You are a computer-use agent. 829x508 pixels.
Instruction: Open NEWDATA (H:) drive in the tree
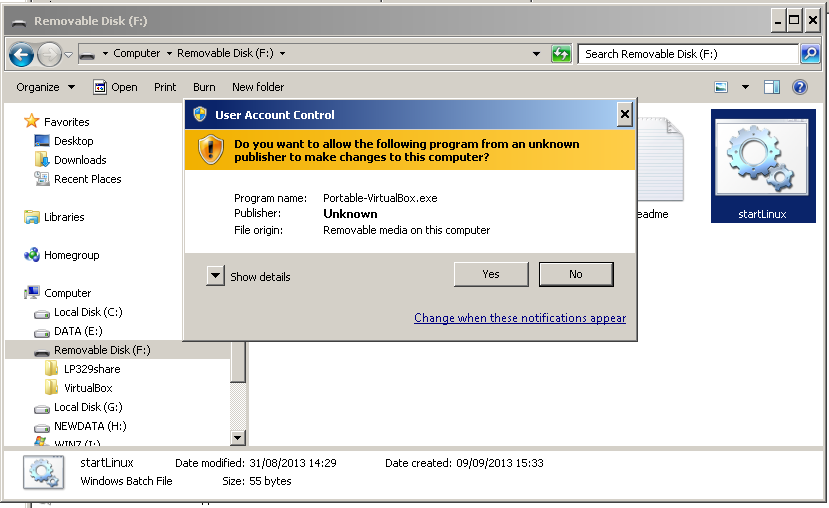pos(80,427)
